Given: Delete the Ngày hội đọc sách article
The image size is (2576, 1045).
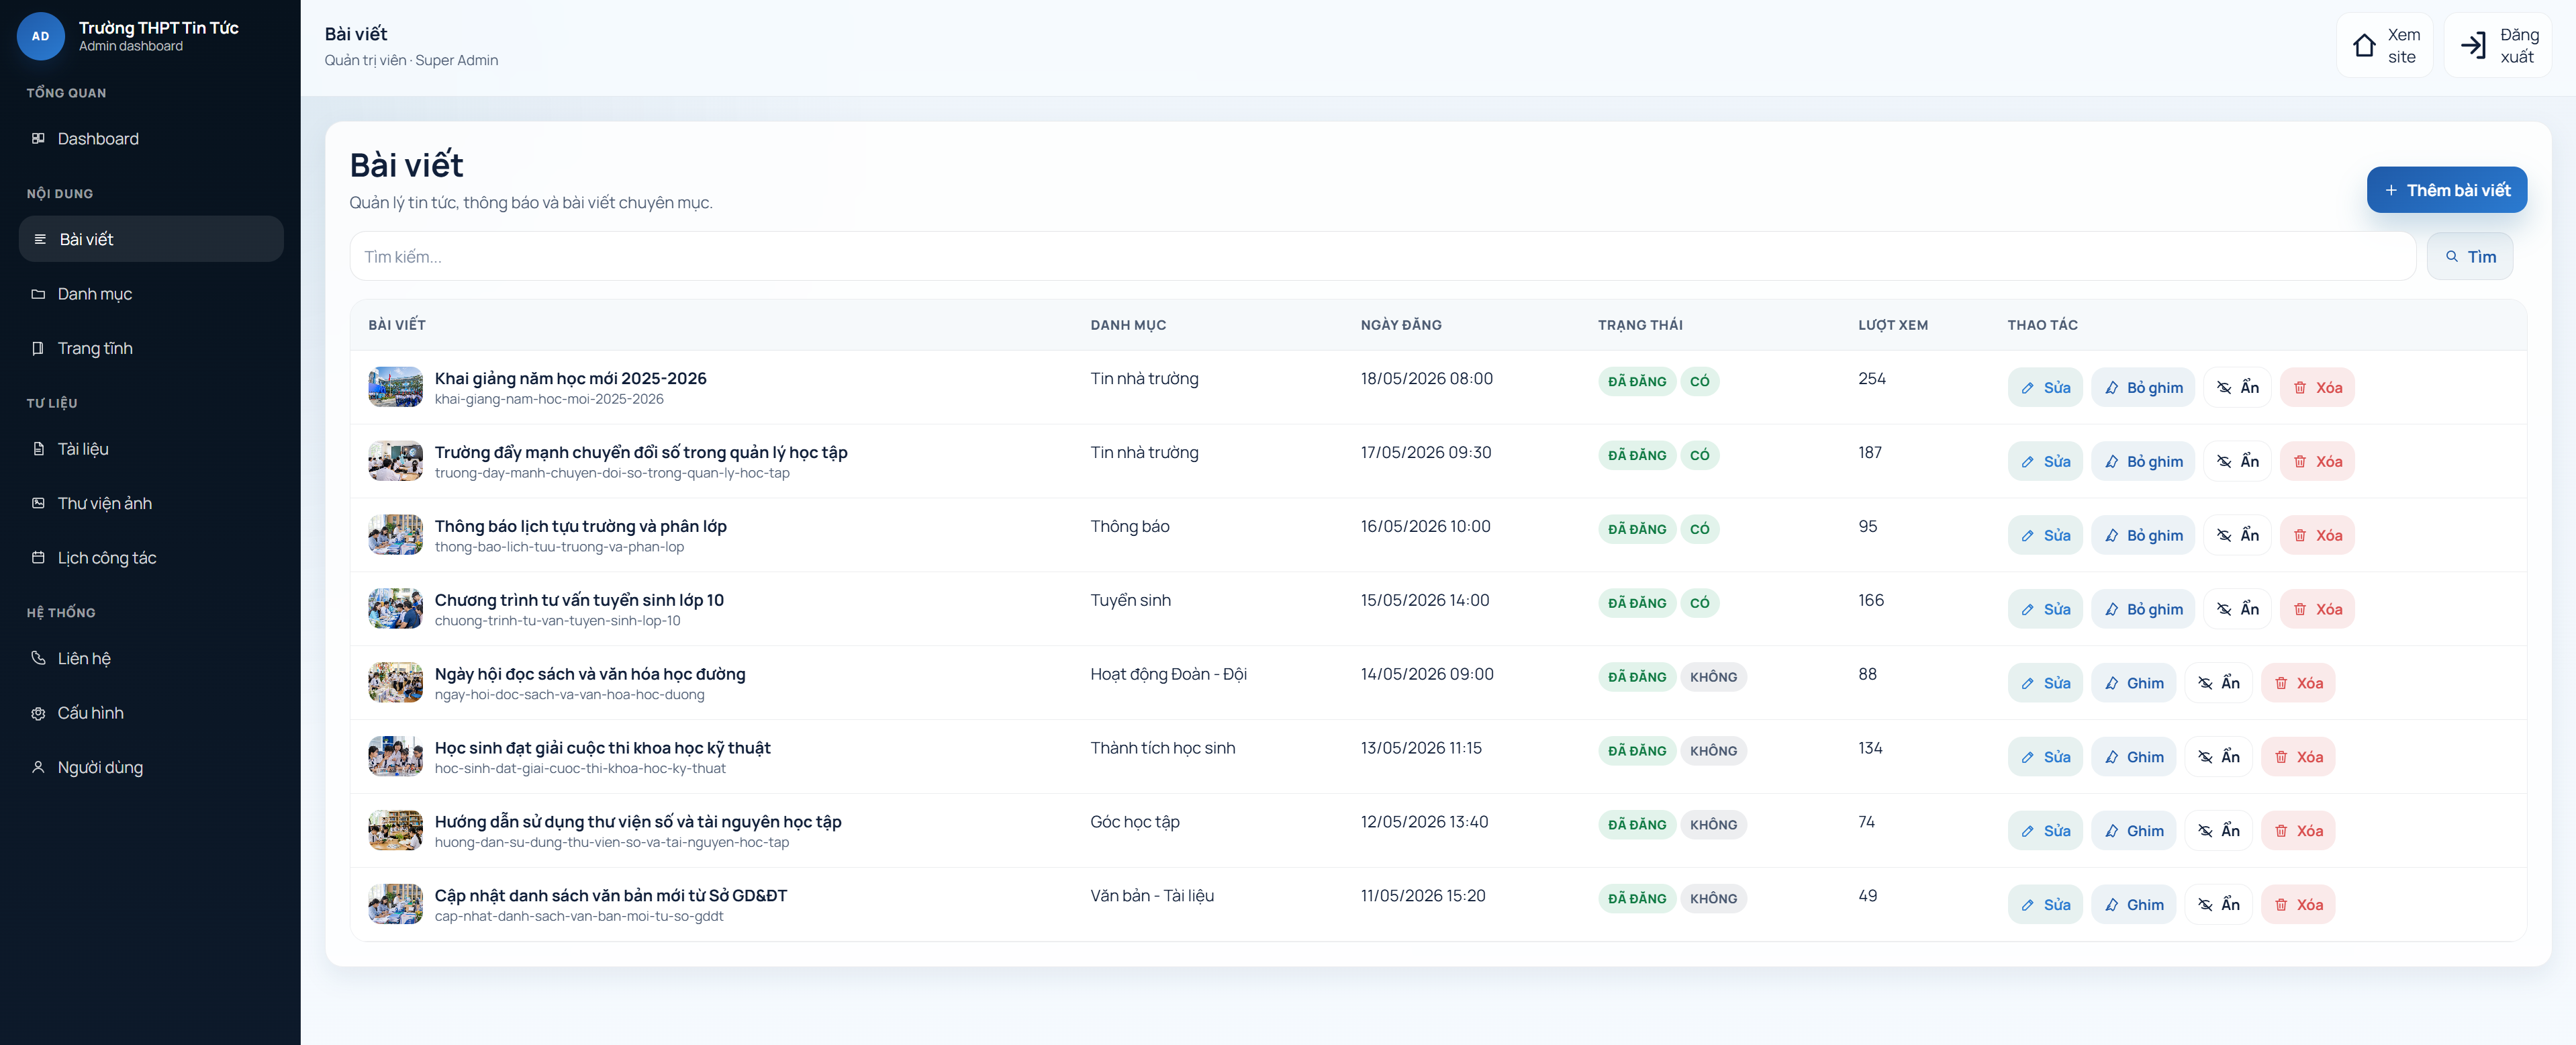Looking at the screenshot, I should [2298, 684].
